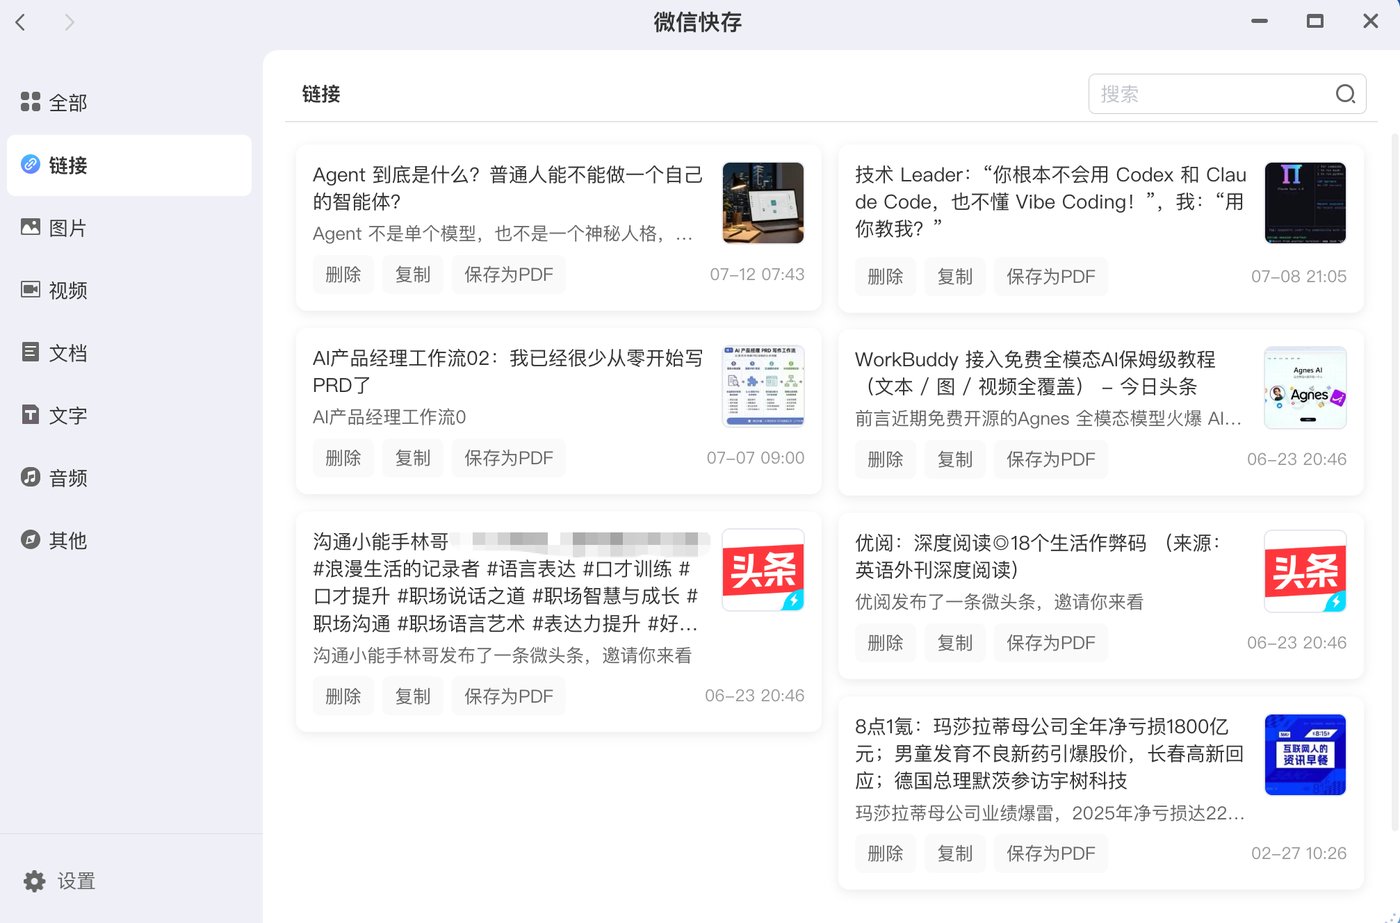1400x923 pixels.
Task: Minimize the 微信快存 window
Action: (1260, 21)
